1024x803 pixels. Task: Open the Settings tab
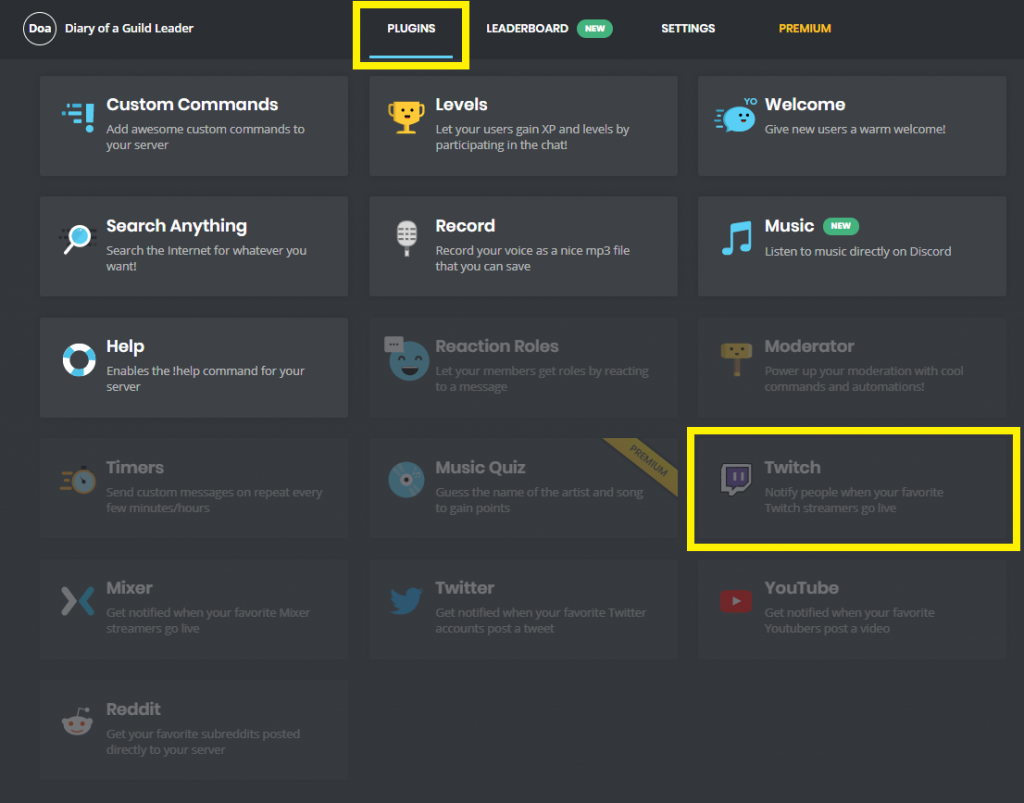688,29
